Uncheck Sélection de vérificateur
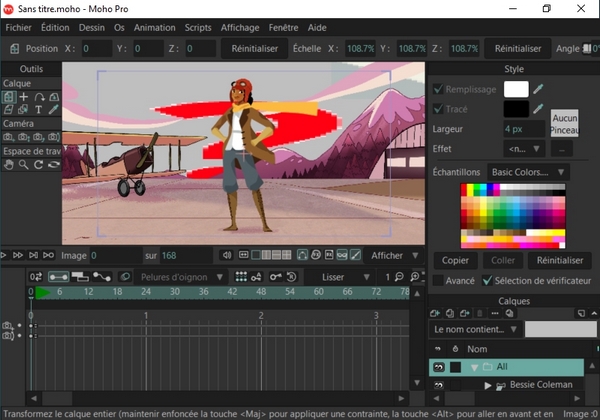This screenshot has height=420, width=600. (x=487, y=281)
